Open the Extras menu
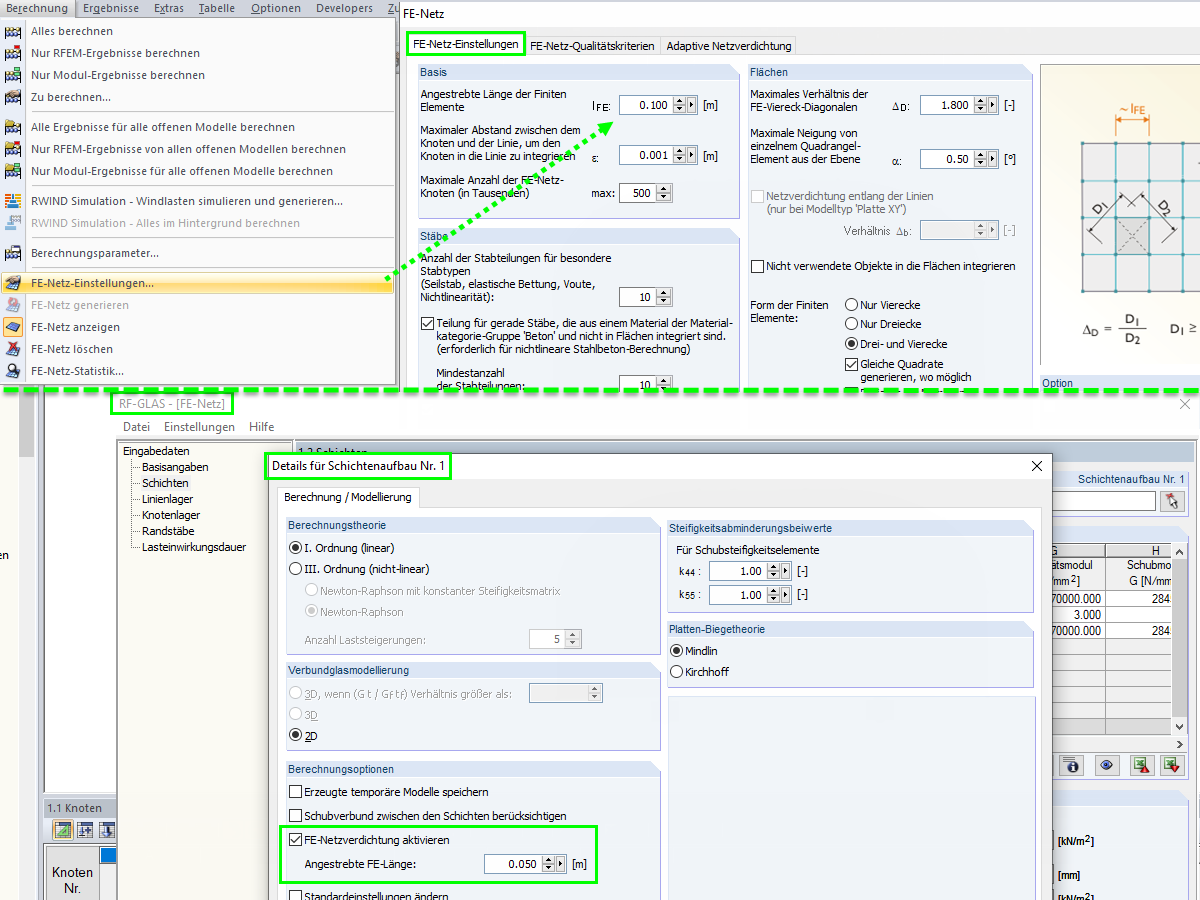Viewport: 1200px width, 900px height. [169, 8]
